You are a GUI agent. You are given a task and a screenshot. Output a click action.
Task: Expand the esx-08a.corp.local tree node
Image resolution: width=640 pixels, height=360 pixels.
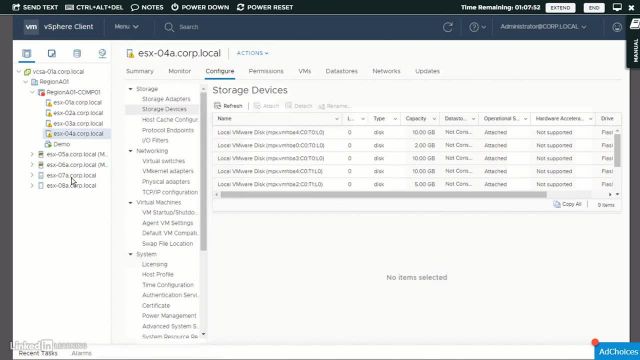(x=32, y=185)
